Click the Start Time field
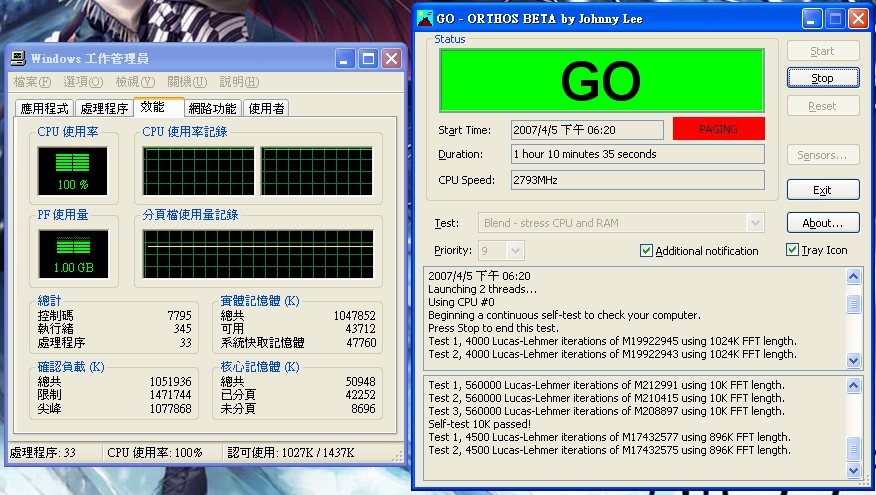 coord(587,130)
